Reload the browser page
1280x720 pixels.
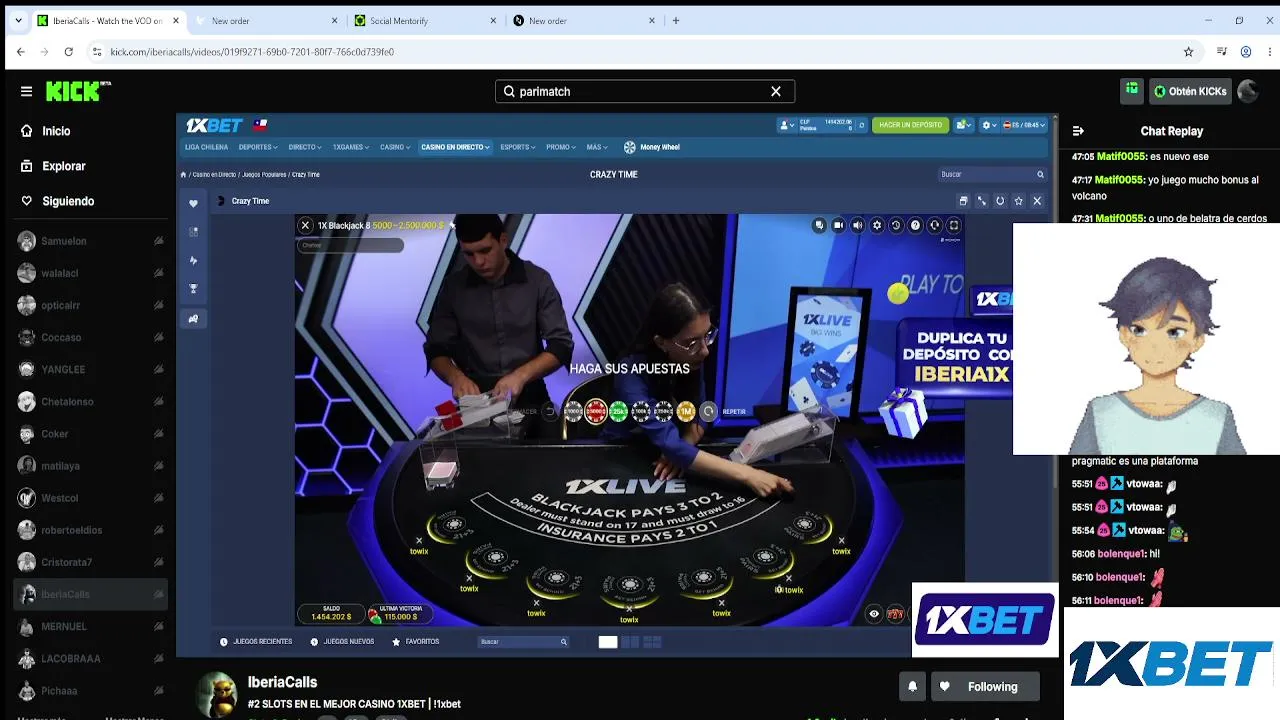coord(68,52)
